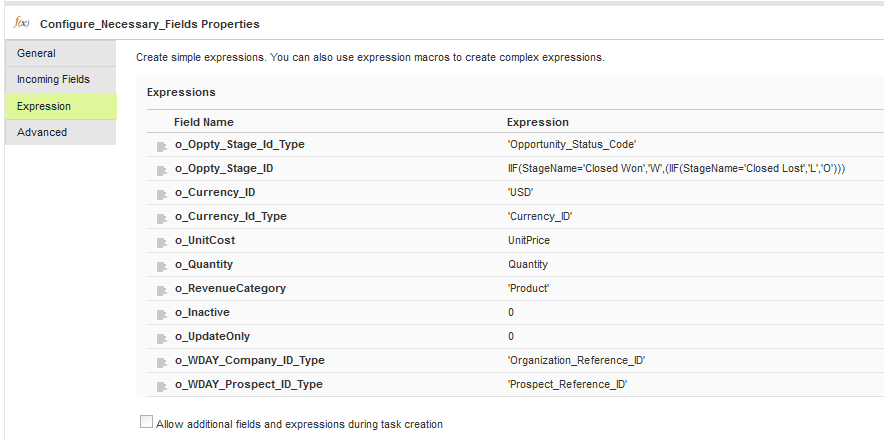
Task: Open the Advanced tab
Action: [x=60, y=132]
